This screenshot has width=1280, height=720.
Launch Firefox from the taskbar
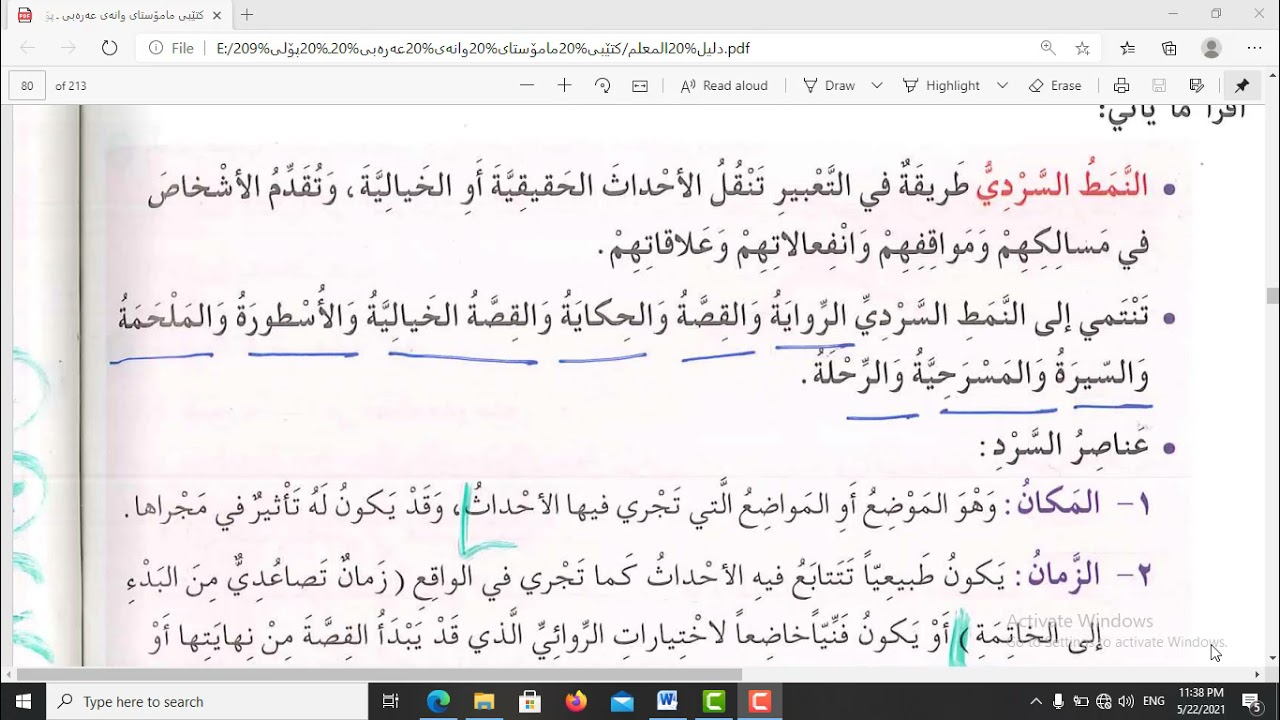pyautogui.click(x=576, y=701)
